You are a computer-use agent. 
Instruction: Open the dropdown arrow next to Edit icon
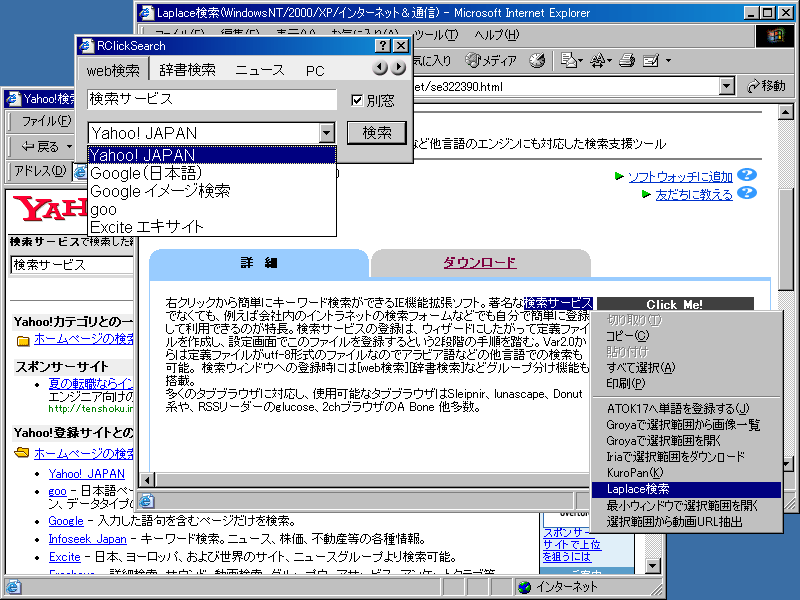pos(668,61)
